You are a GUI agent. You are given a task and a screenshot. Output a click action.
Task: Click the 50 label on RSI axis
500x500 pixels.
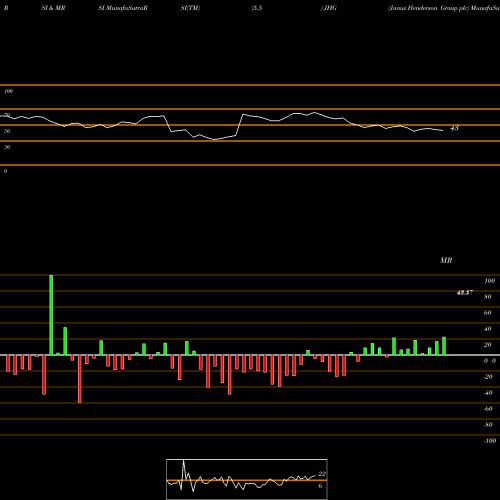7,131
